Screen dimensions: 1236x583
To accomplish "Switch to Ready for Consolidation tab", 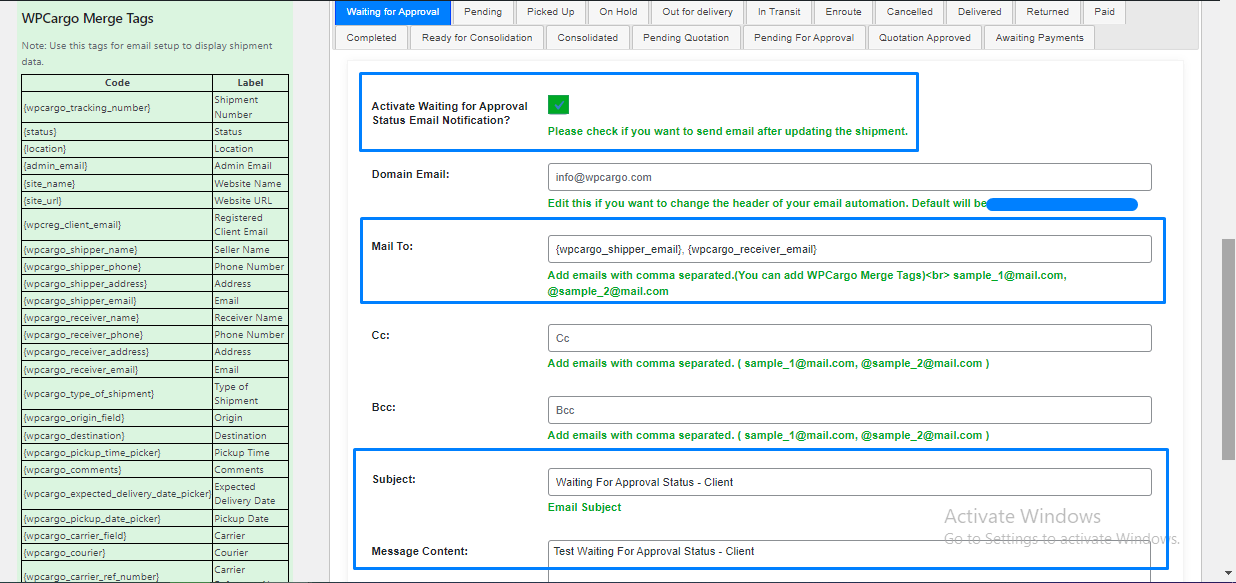I will pos(477,38).
